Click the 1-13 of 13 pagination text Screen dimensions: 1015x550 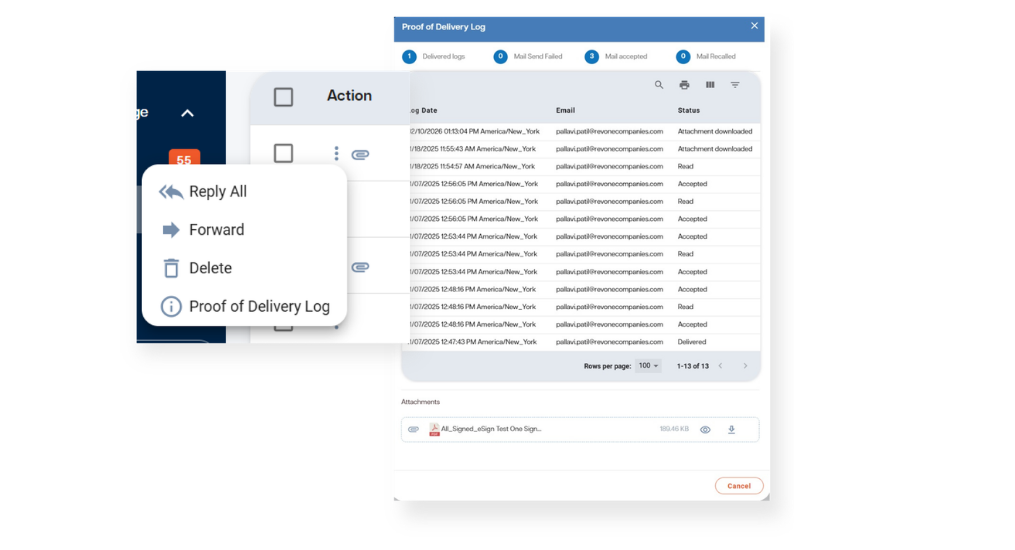tap(693, 366)
